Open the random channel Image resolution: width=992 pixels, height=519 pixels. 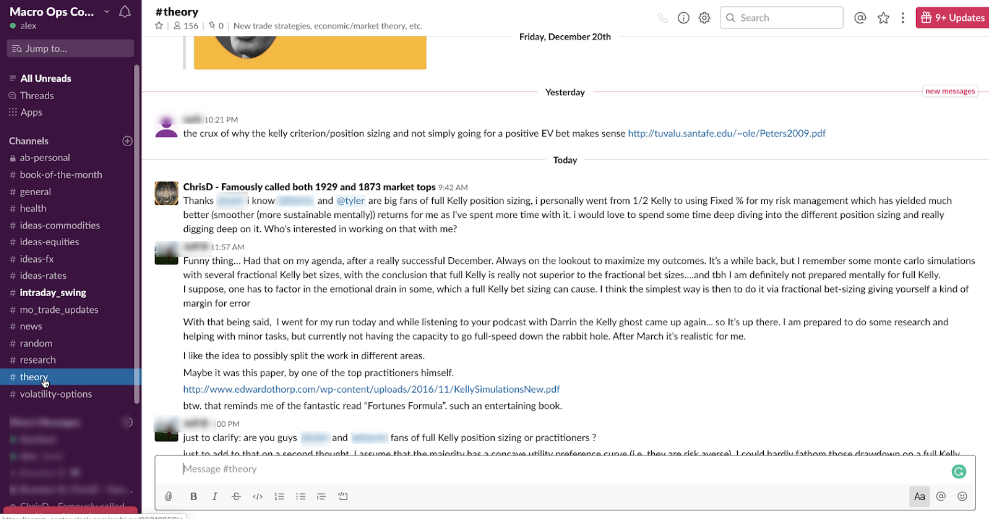pos(36,343)
